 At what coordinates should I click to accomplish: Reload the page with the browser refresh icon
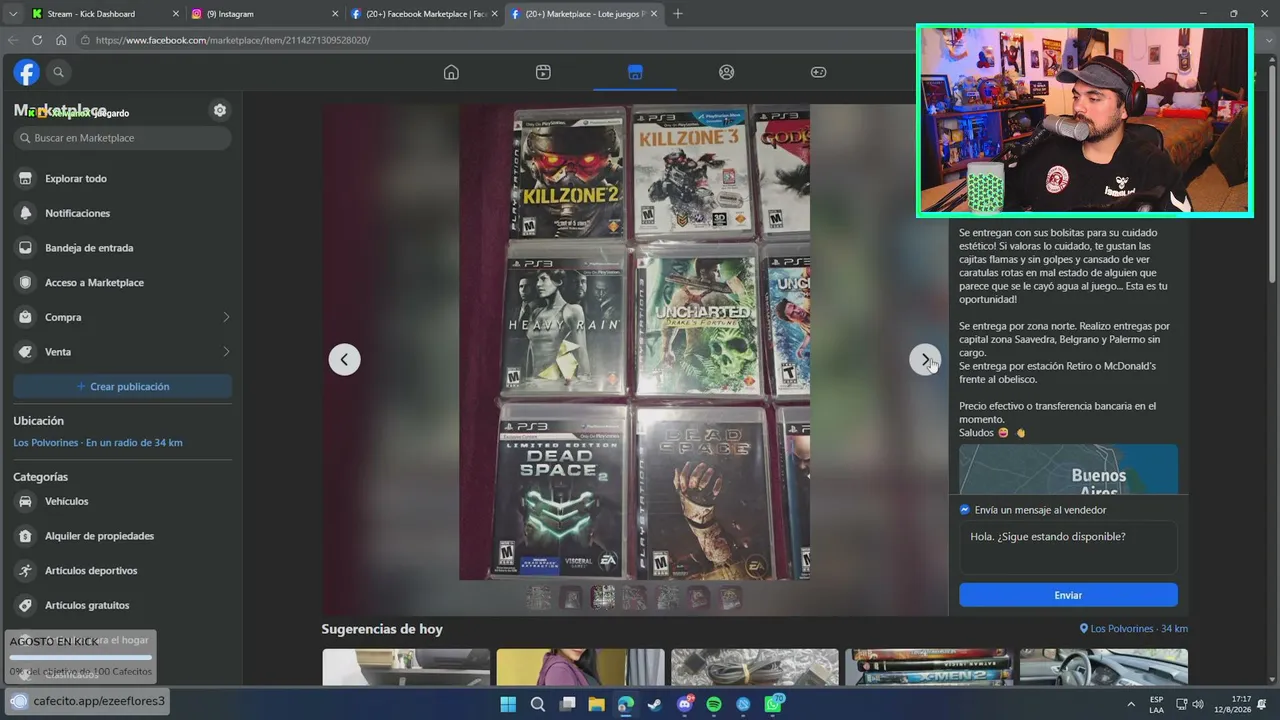point(37,40)
